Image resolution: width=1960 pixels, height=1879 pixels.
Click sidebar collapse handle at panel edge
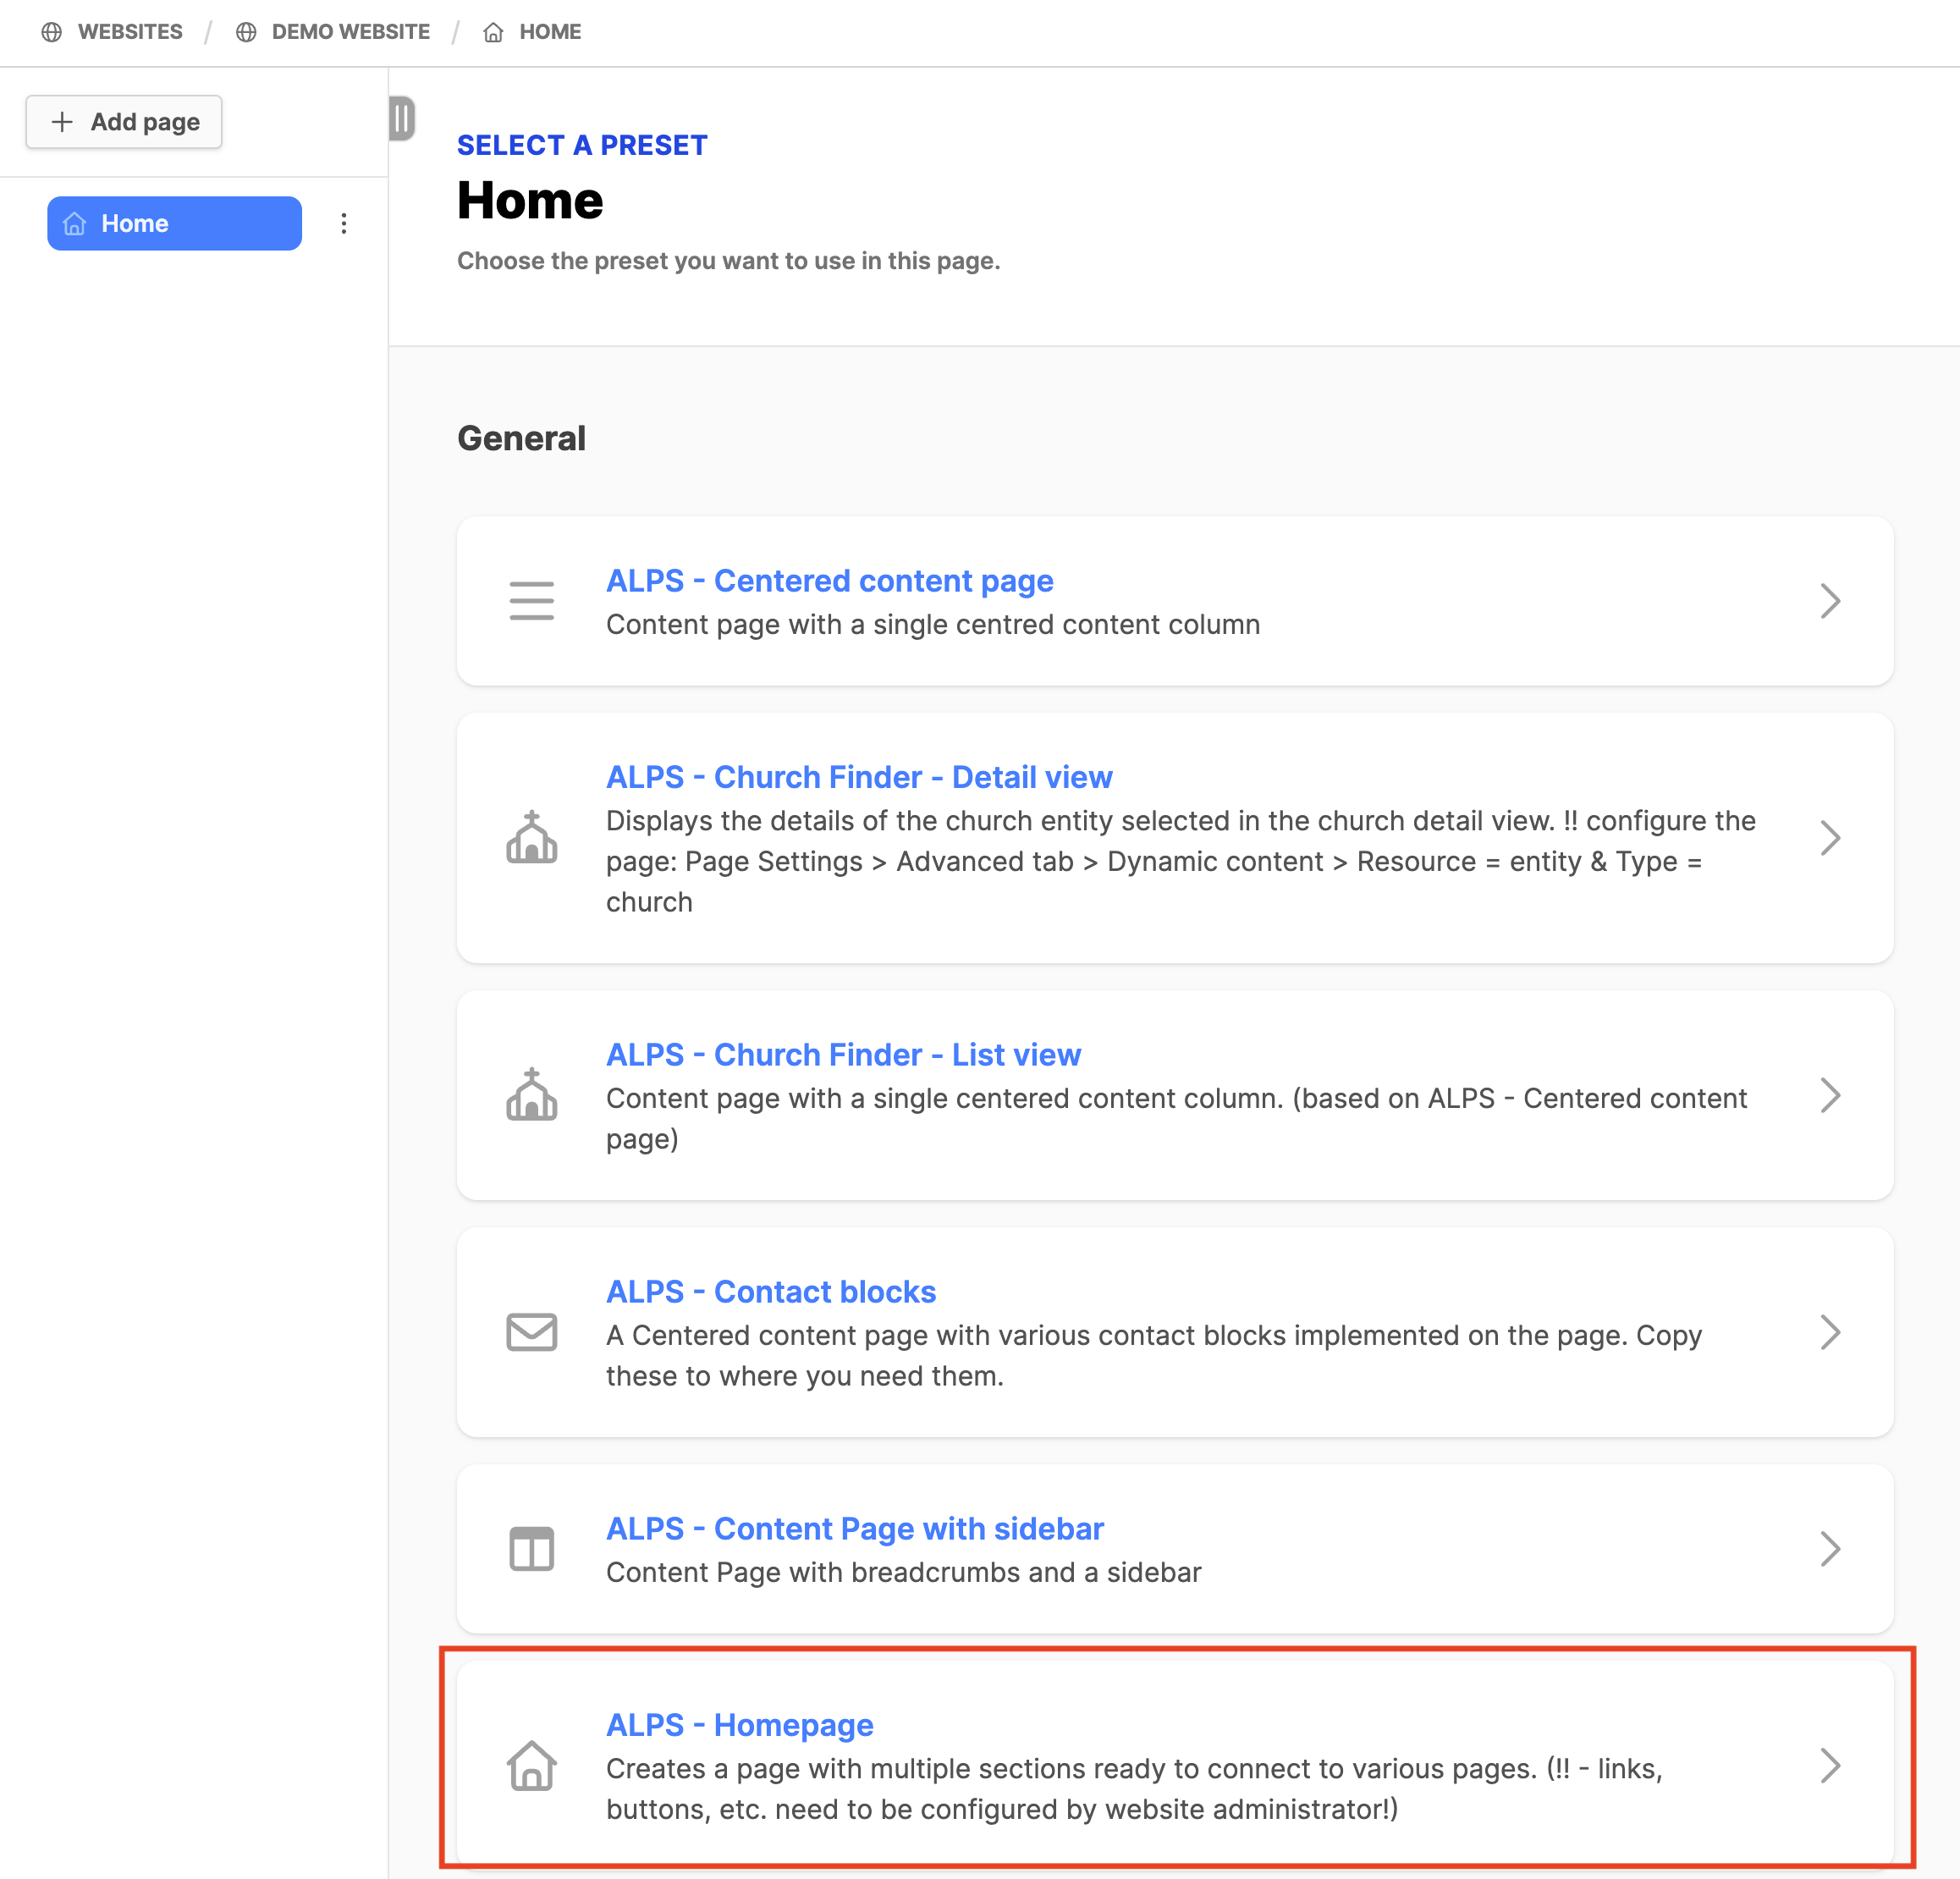[x=401, y=119]
